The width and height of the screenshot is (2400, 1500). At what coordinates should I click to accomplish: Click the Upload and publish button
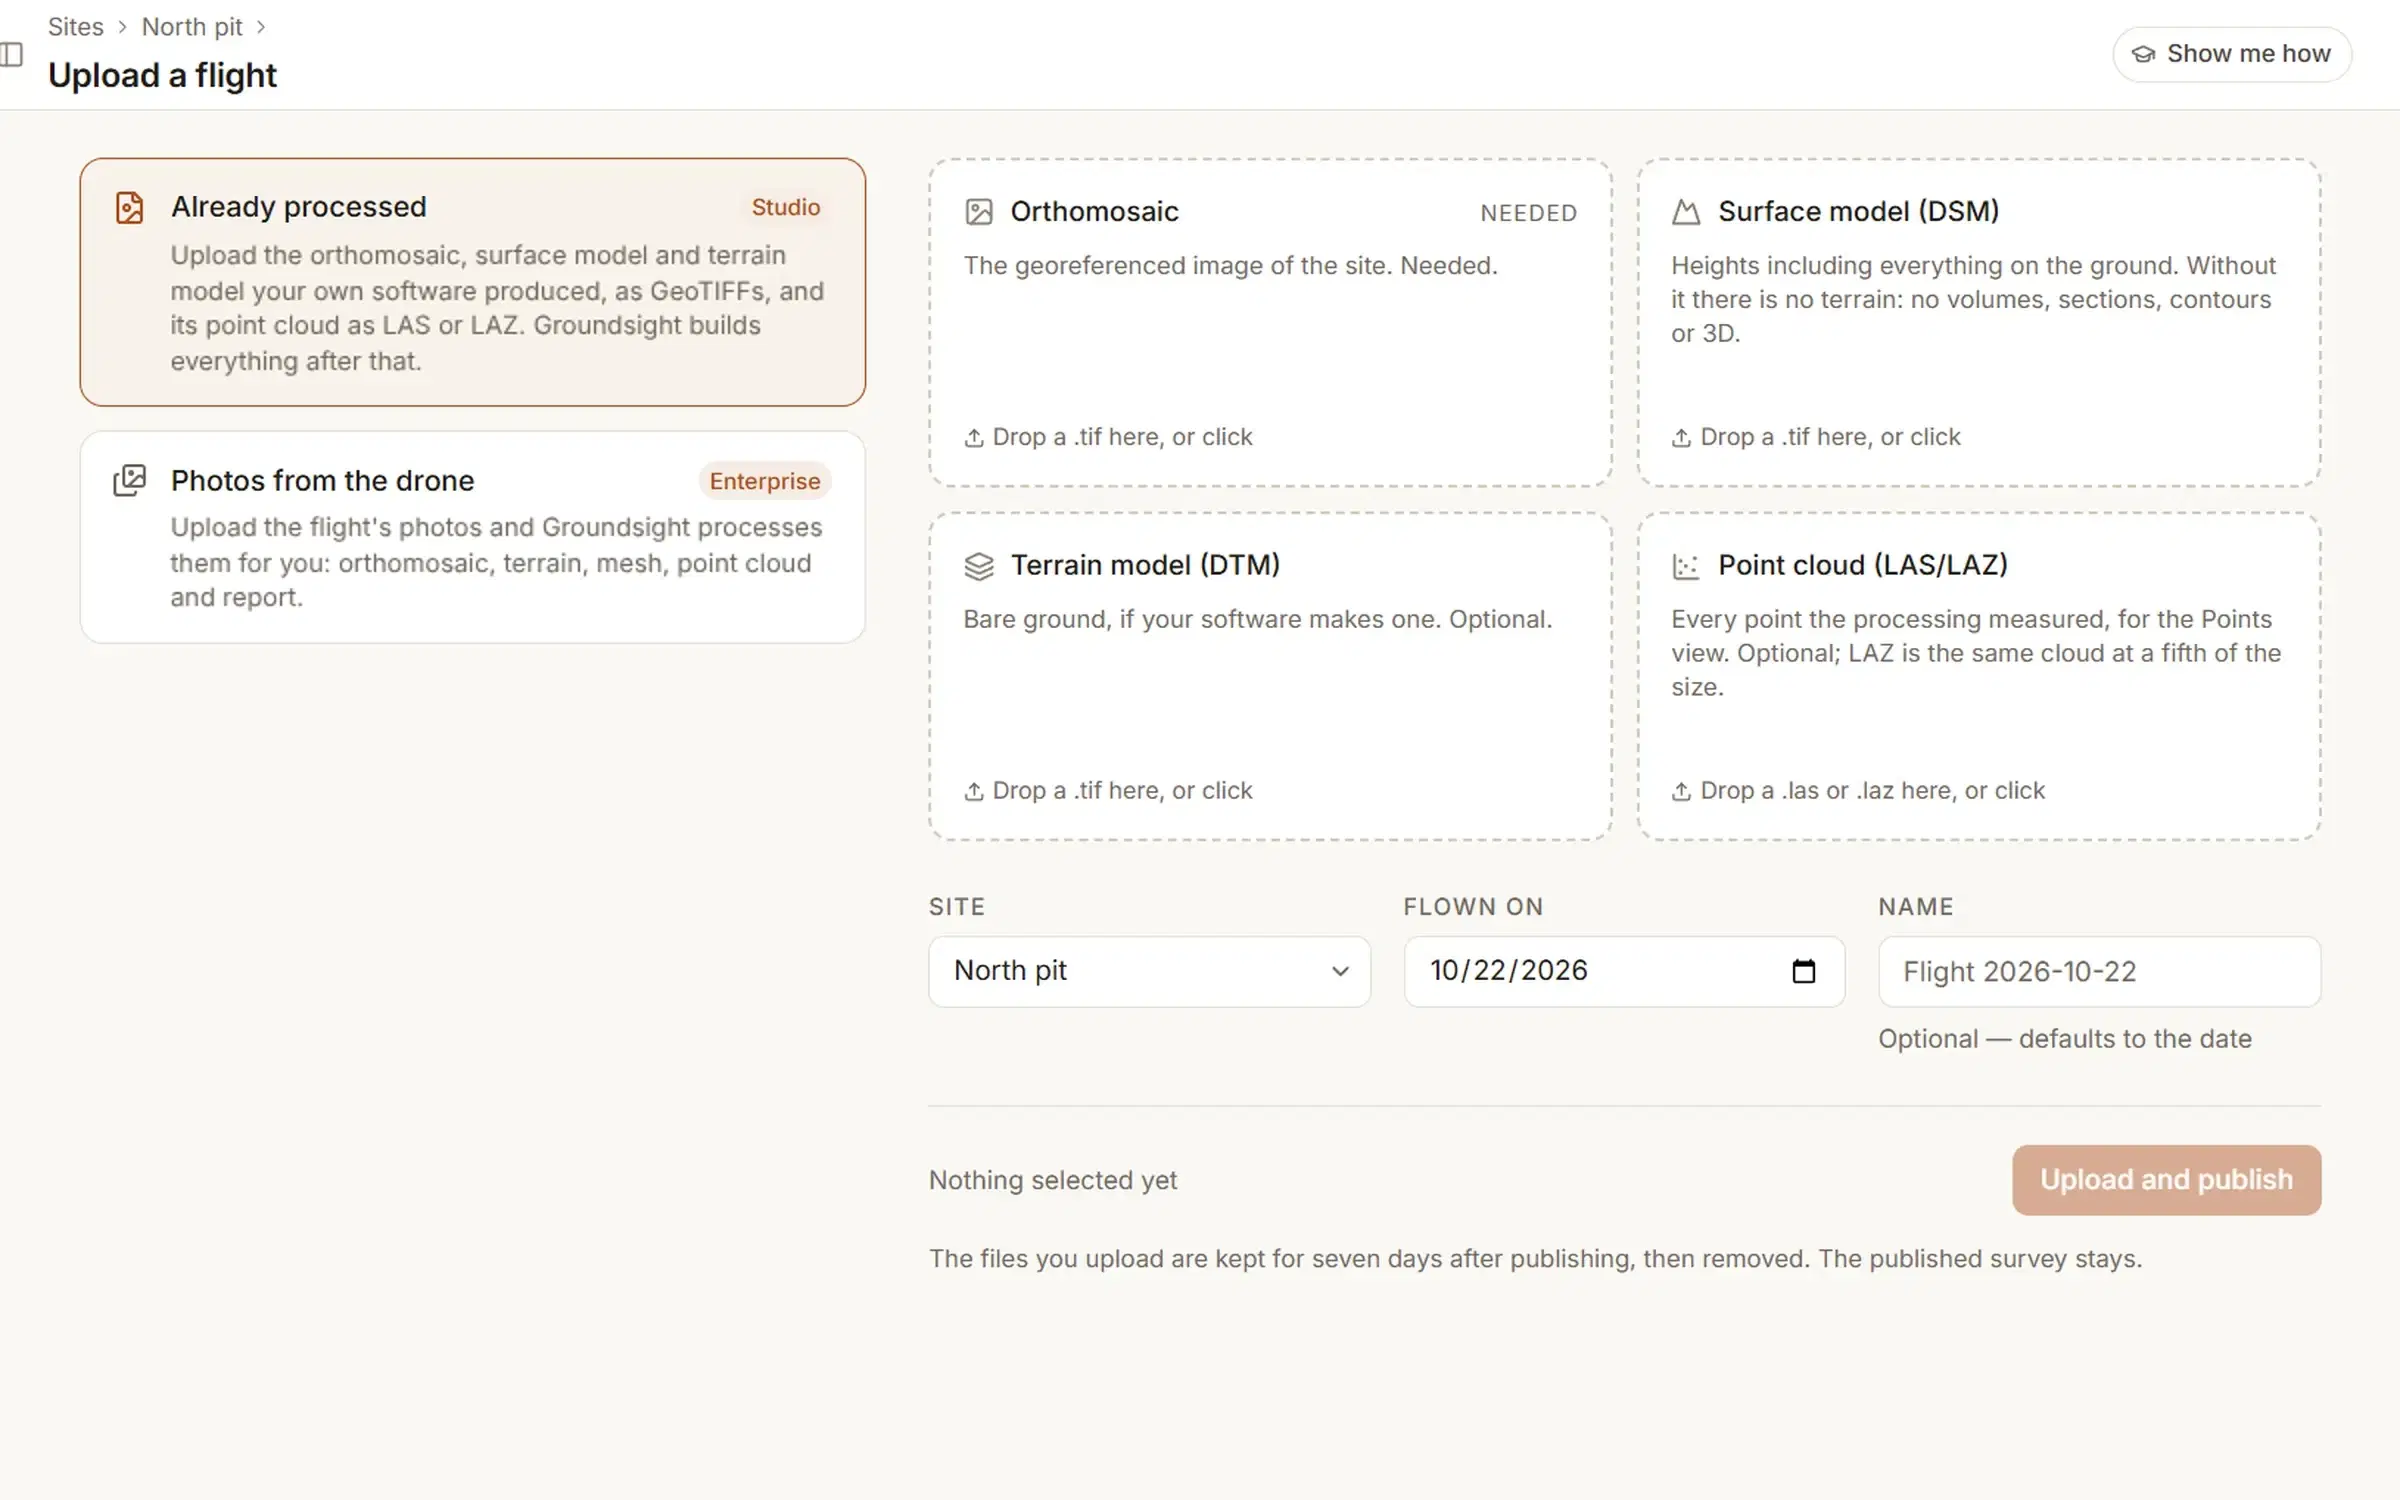[x=2167, y=1180]
